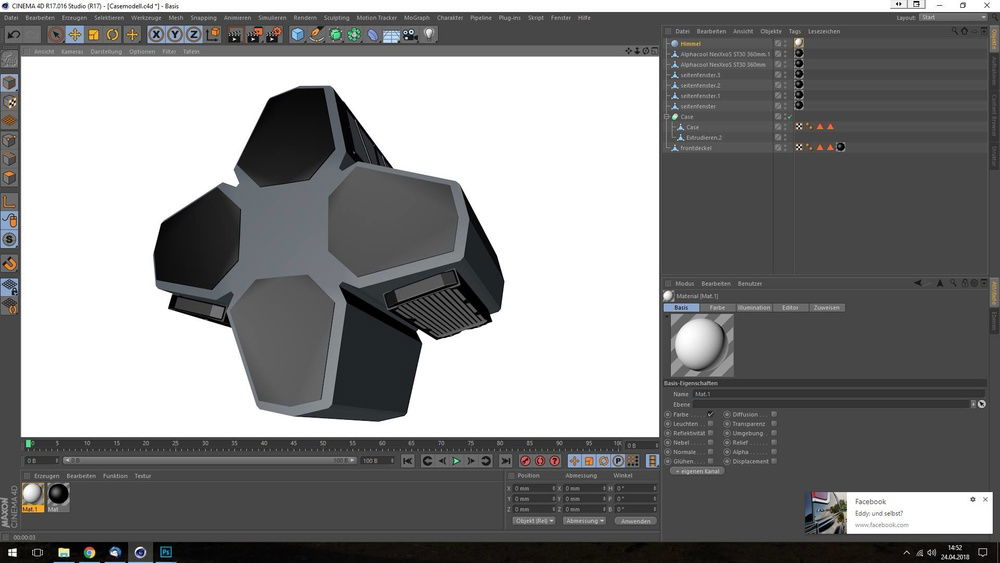Click the light bulb icon to add light
1000x563 pixels.
click(429, 35)
